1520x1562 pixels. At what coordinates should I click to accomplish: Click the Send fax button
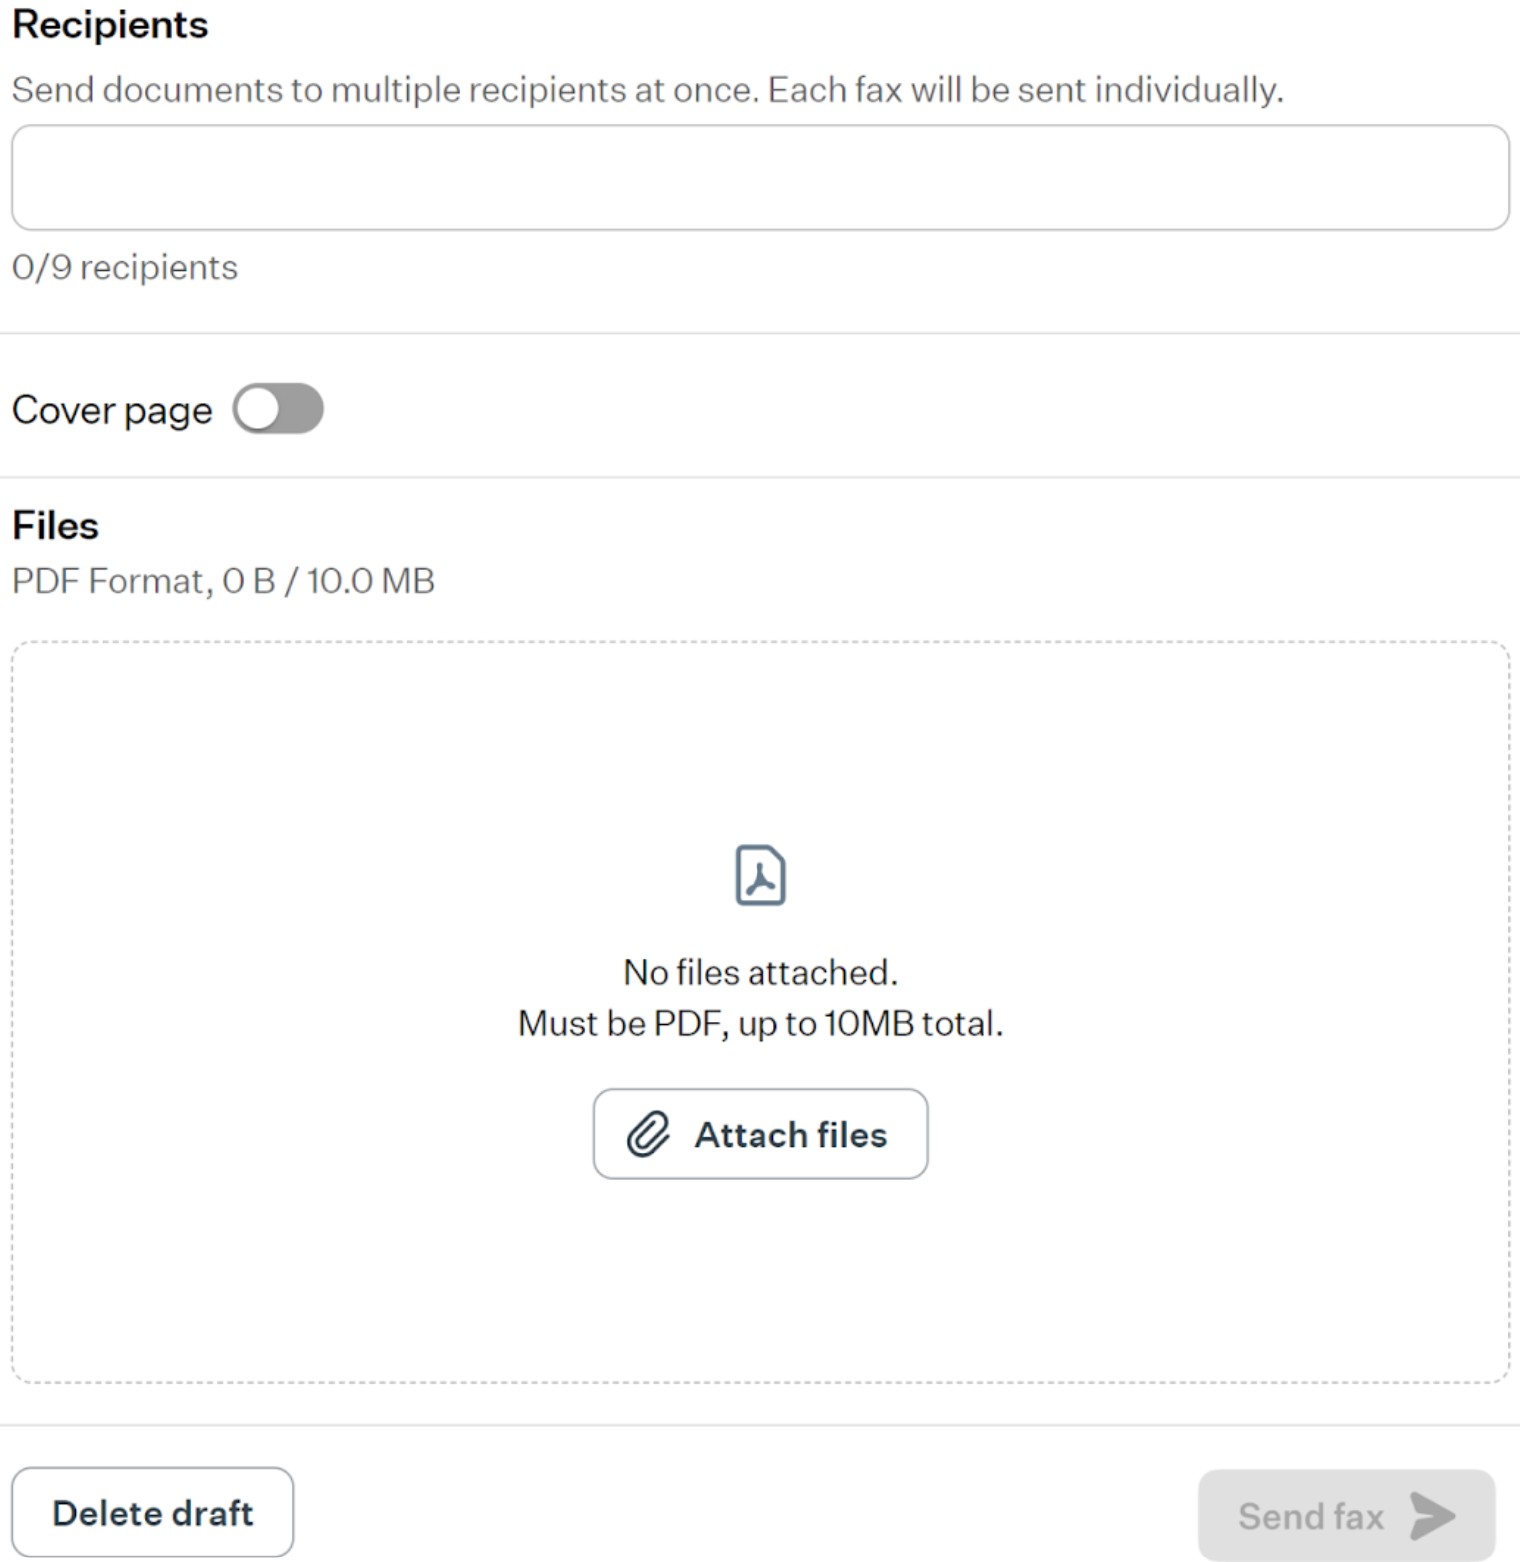pyautogui.click(x=1346, y=1516)
